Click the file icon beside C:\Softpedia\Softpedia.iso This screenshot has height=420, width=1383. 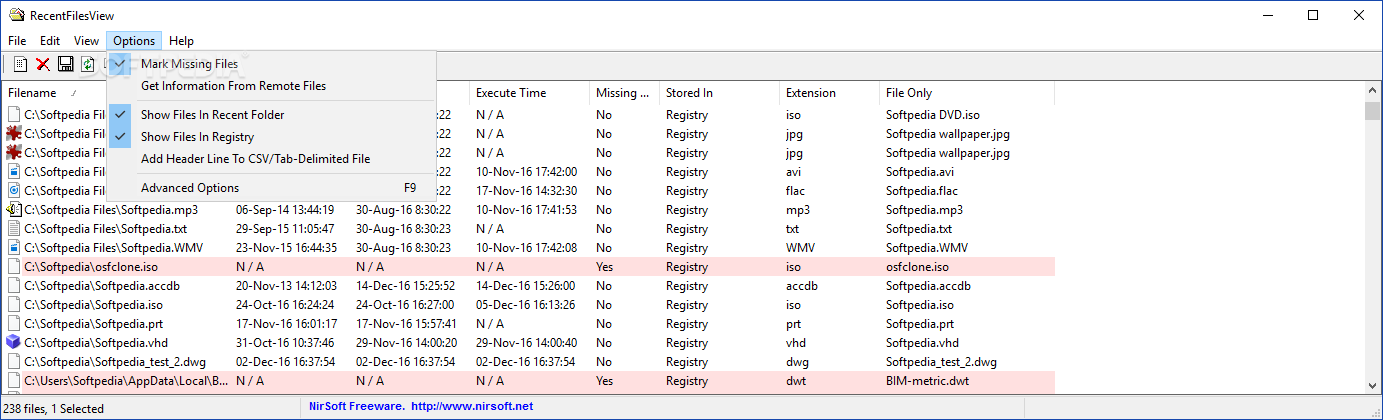14,305
